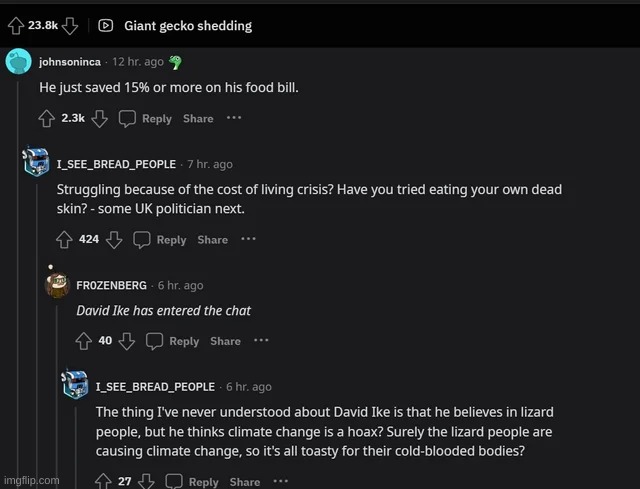Open more options on FR0ZENBERG's comment
This screenshot has width=640, height=489.
coord(260,341)
